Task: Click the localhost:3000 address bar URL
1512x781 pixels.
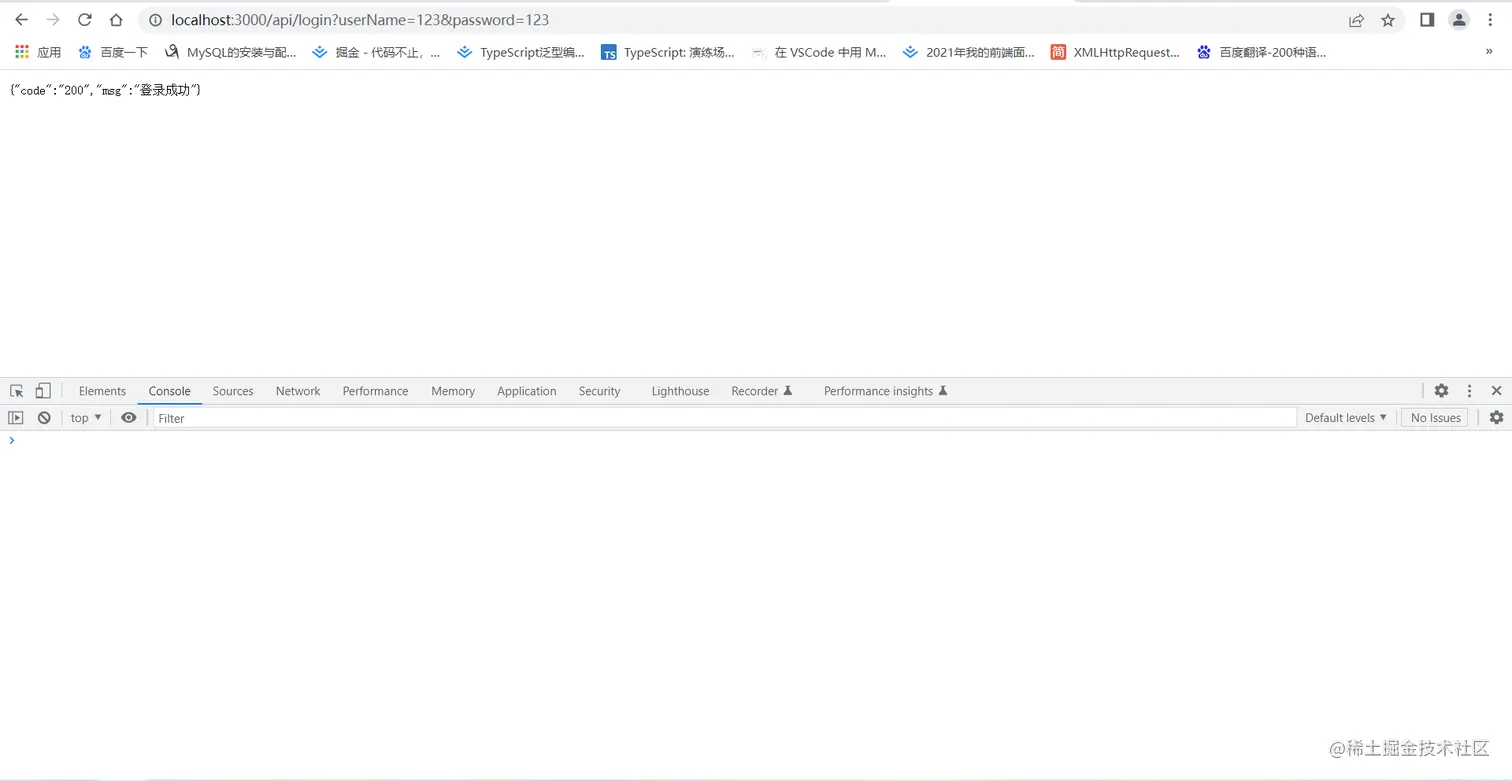Action: 360,20
